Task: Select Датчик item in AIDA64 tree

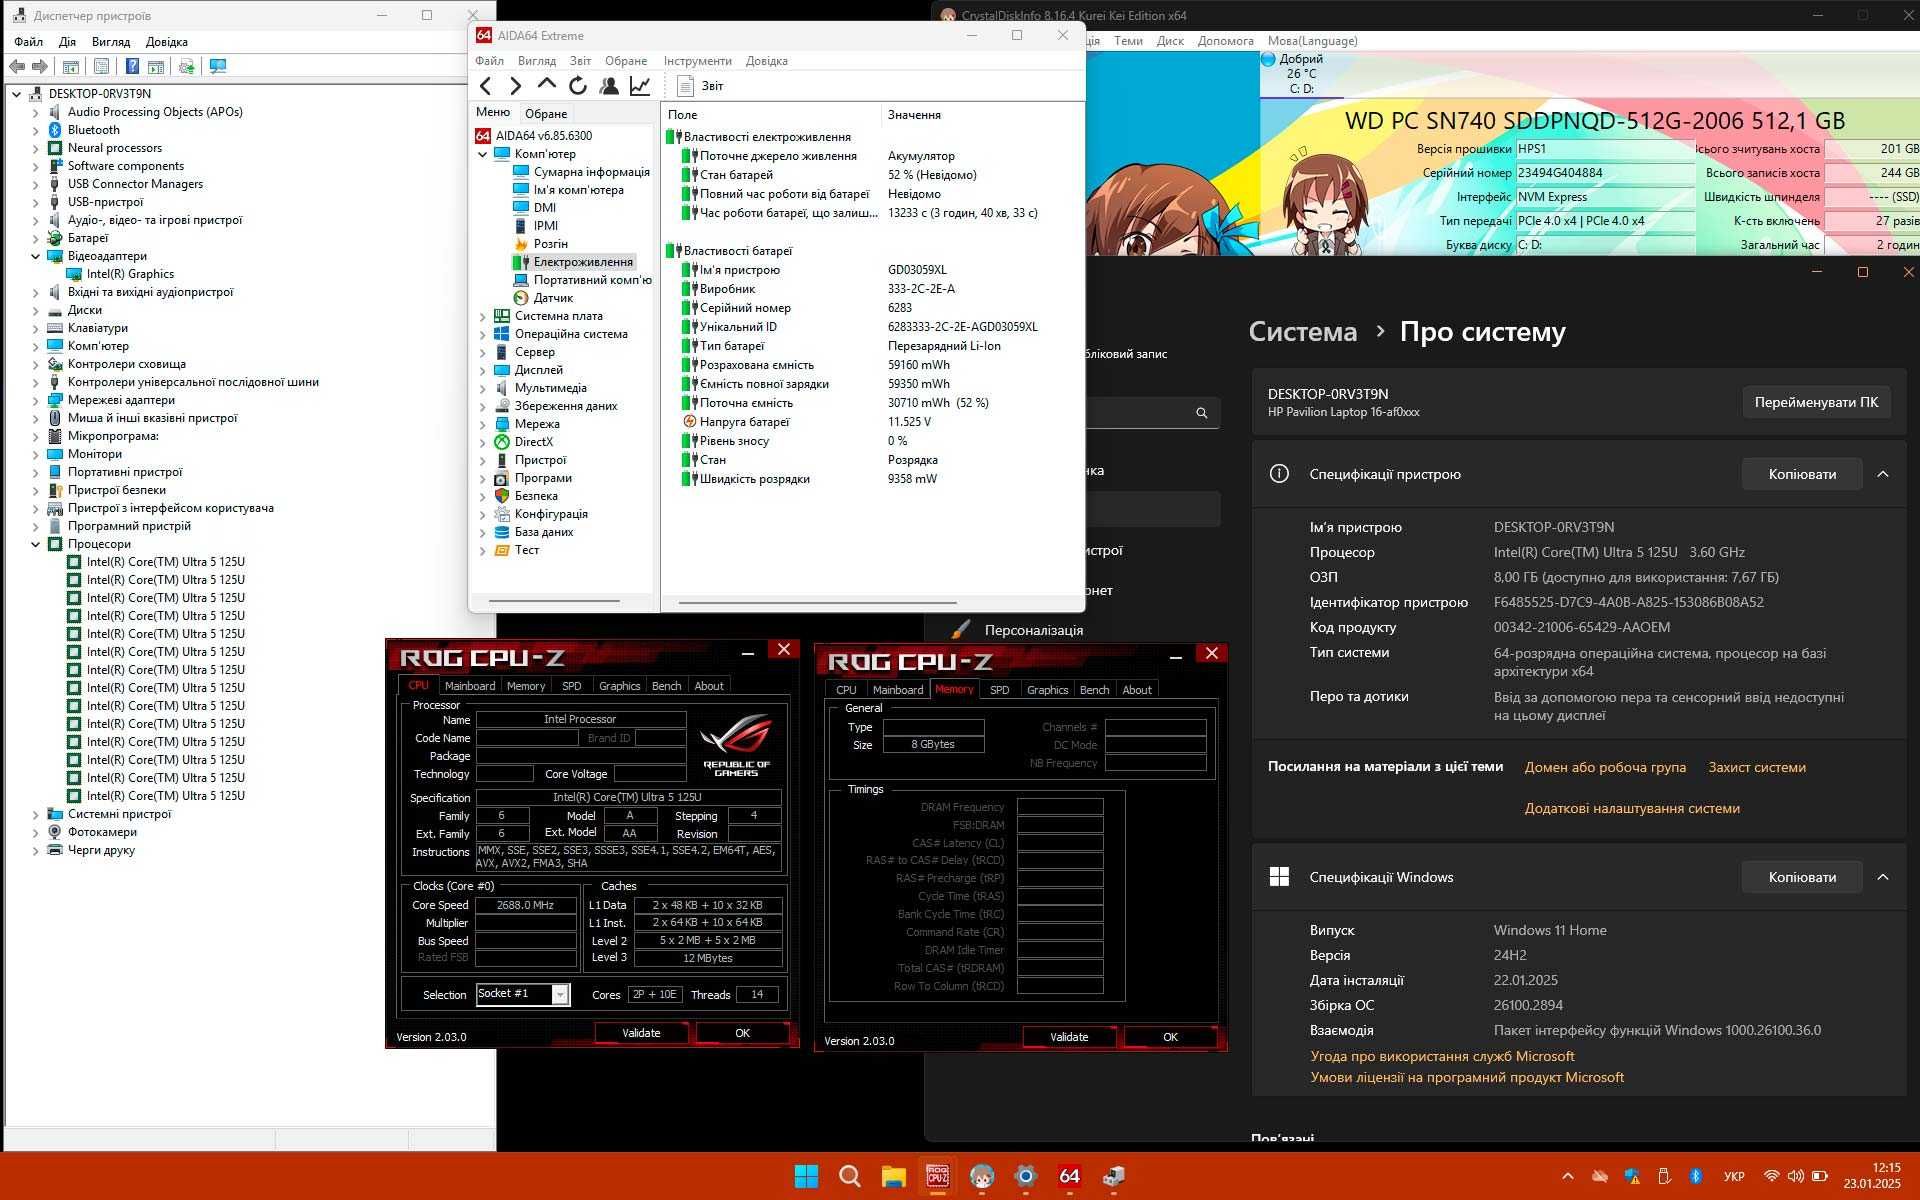Action: pos(553,298)
